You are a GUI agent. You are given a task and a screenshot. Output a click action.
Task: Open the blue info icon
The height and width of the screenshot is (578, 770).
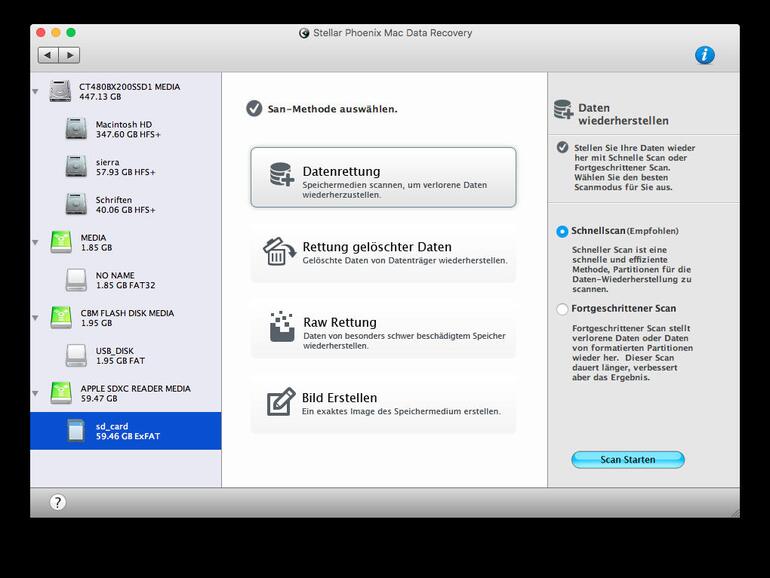(704, 55)
